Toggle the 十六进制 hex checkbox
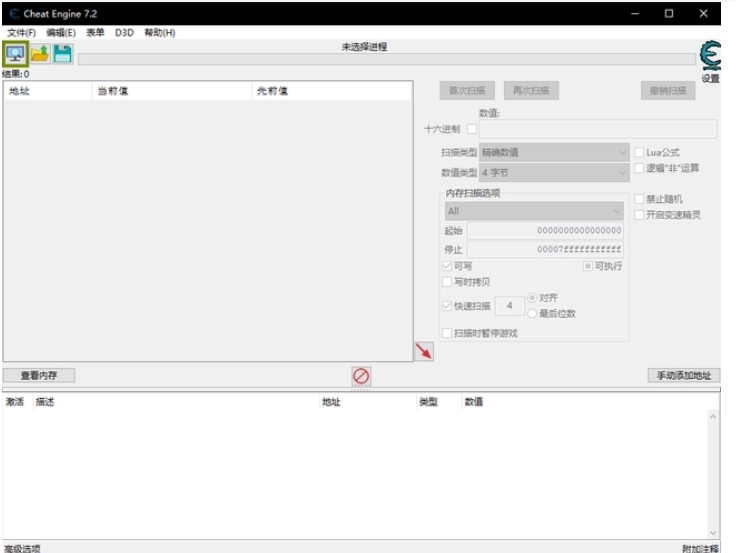This screenshot has width=736, height=553. point(472,129)
